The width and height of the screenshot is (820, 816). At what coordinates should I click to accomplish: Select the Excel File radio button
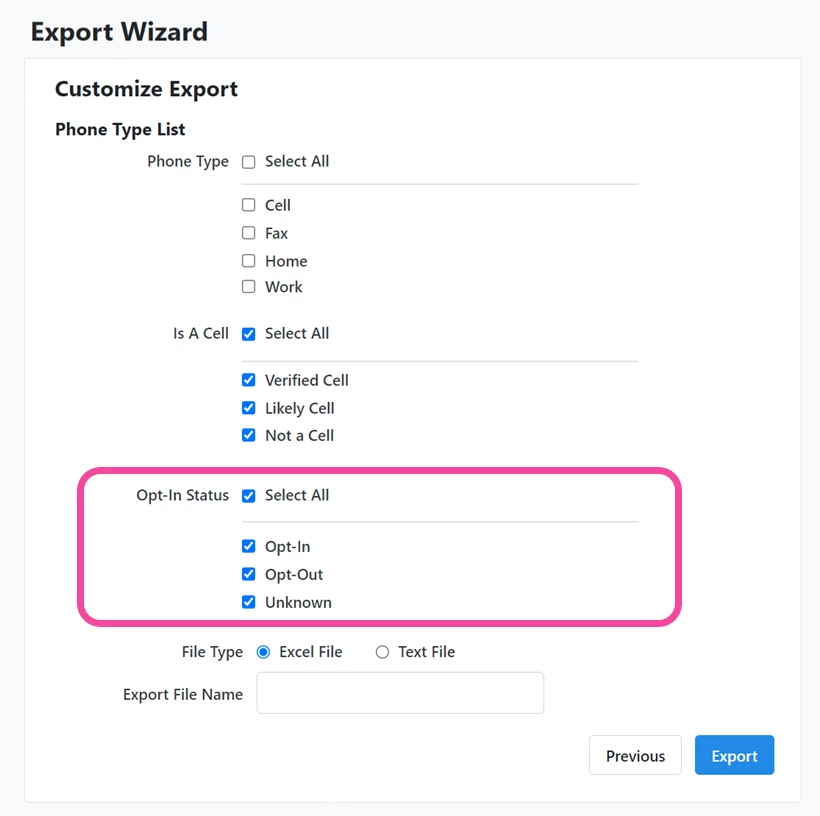tap(263, 651)
